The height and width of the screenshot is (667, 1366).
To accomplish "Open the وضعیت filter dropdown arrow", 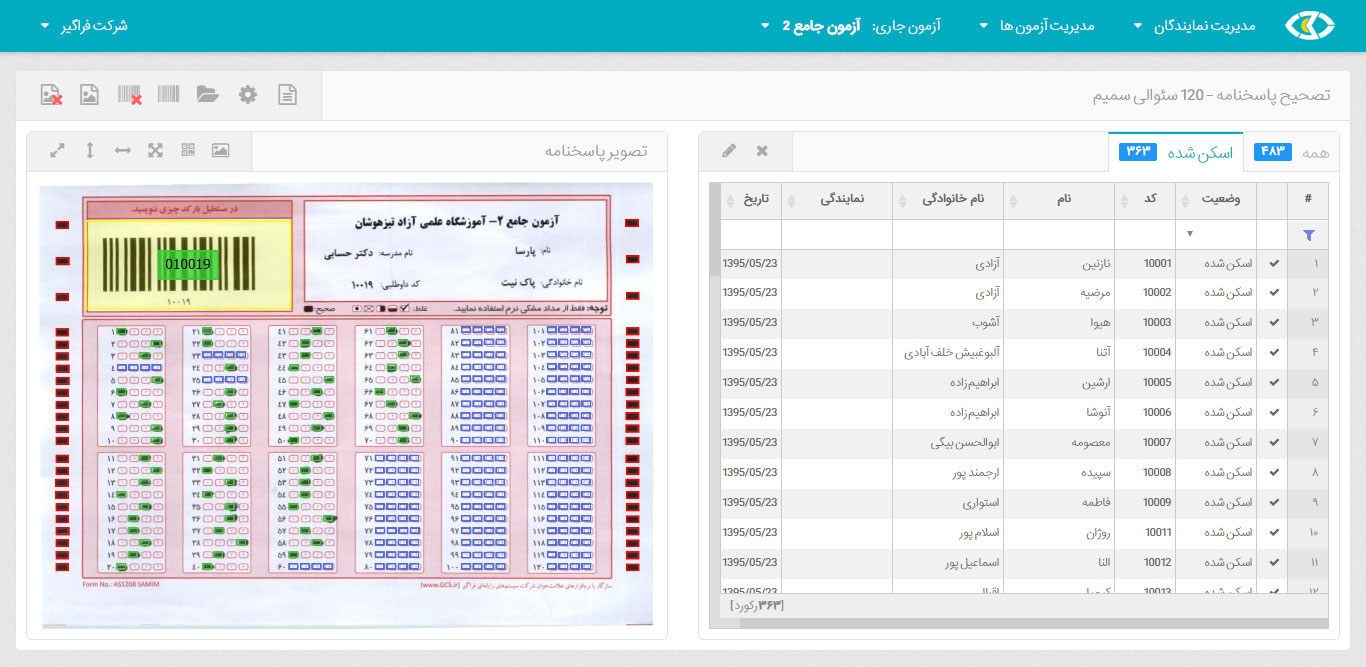I will [x=1190, y=235].
